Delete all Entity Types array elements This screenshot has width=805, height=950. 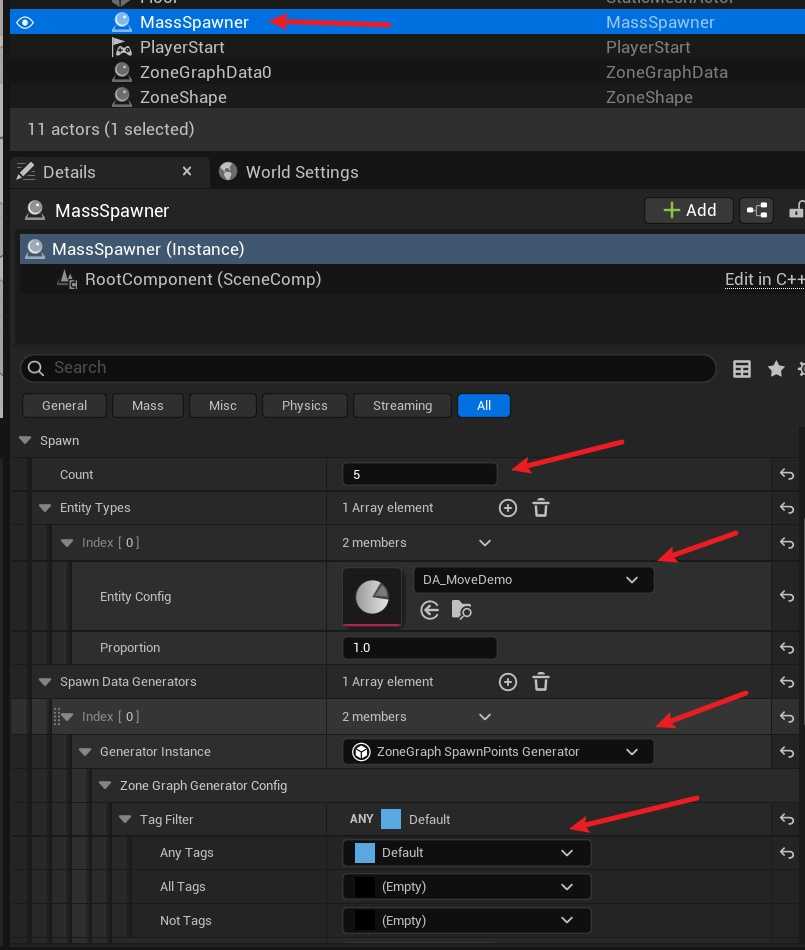[541, 508]
